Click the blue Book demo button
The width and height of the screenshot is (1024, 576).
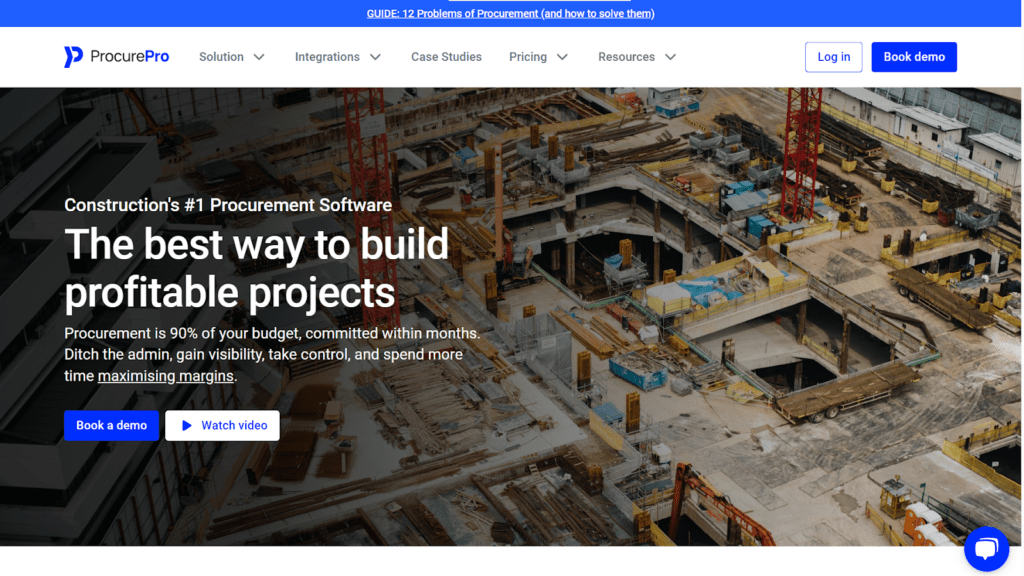913,57
